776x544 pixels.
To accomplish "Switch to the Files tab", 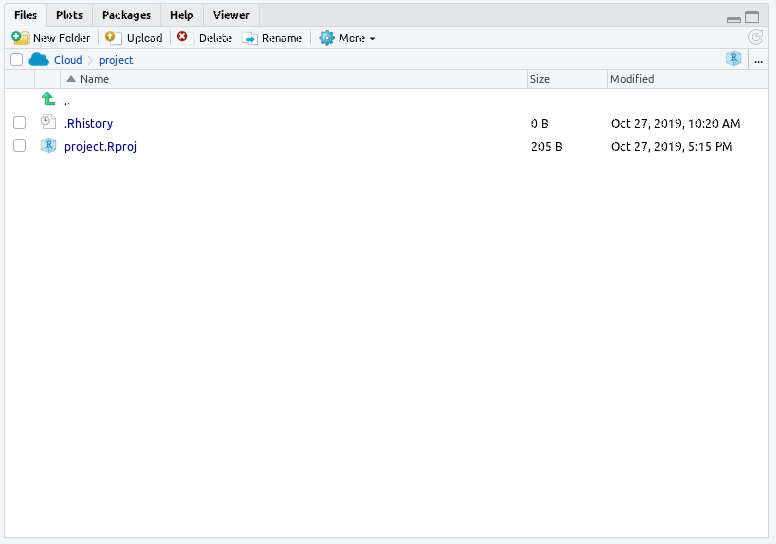I will click(26, 15).
